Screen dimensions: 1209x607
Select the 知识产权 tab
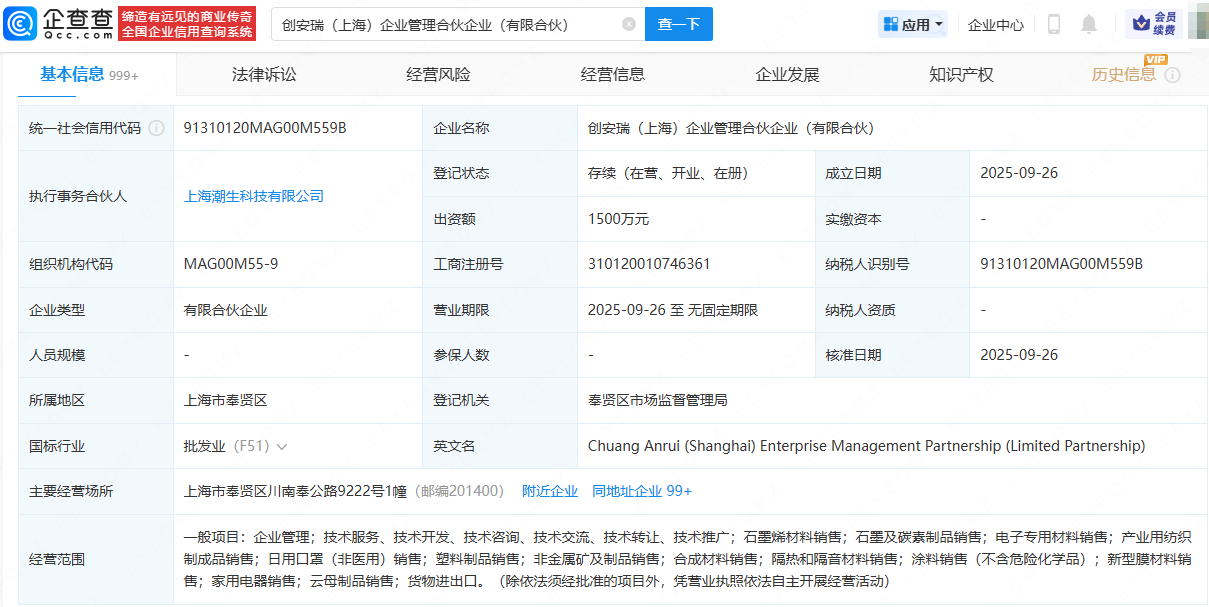click(x=961, y=75)
